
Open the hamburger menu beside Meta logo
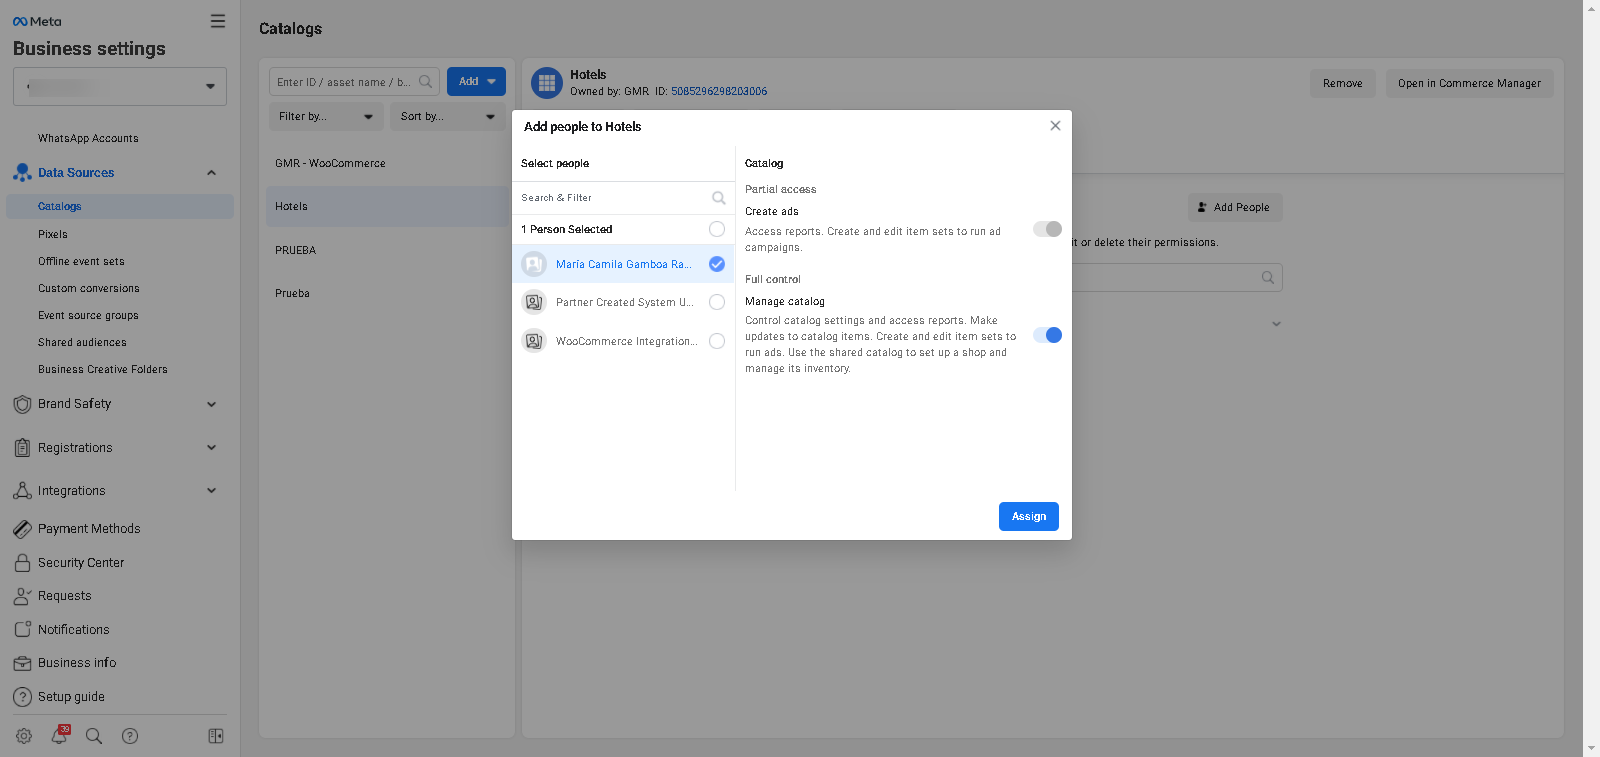(x=218, y=21)
